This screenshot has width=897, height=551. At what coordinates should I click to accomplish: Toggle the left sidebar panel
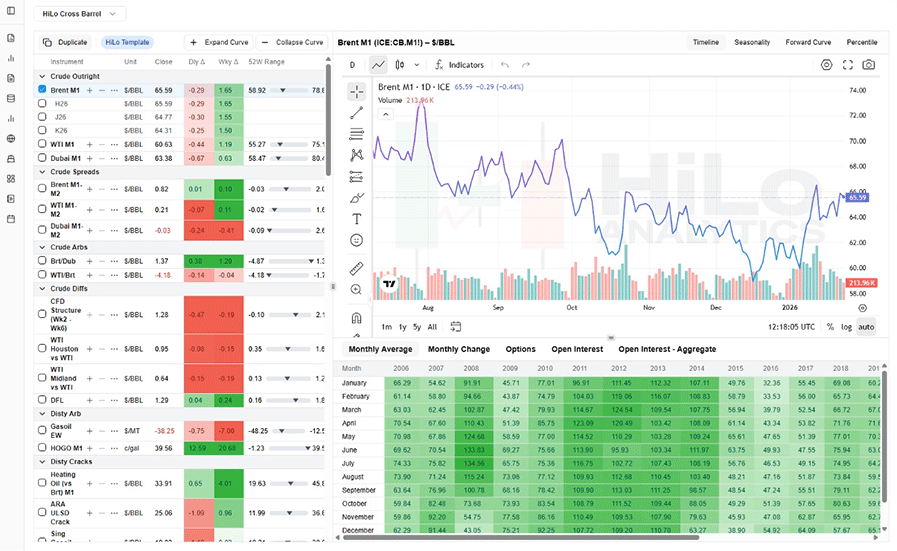click(11, 11)
